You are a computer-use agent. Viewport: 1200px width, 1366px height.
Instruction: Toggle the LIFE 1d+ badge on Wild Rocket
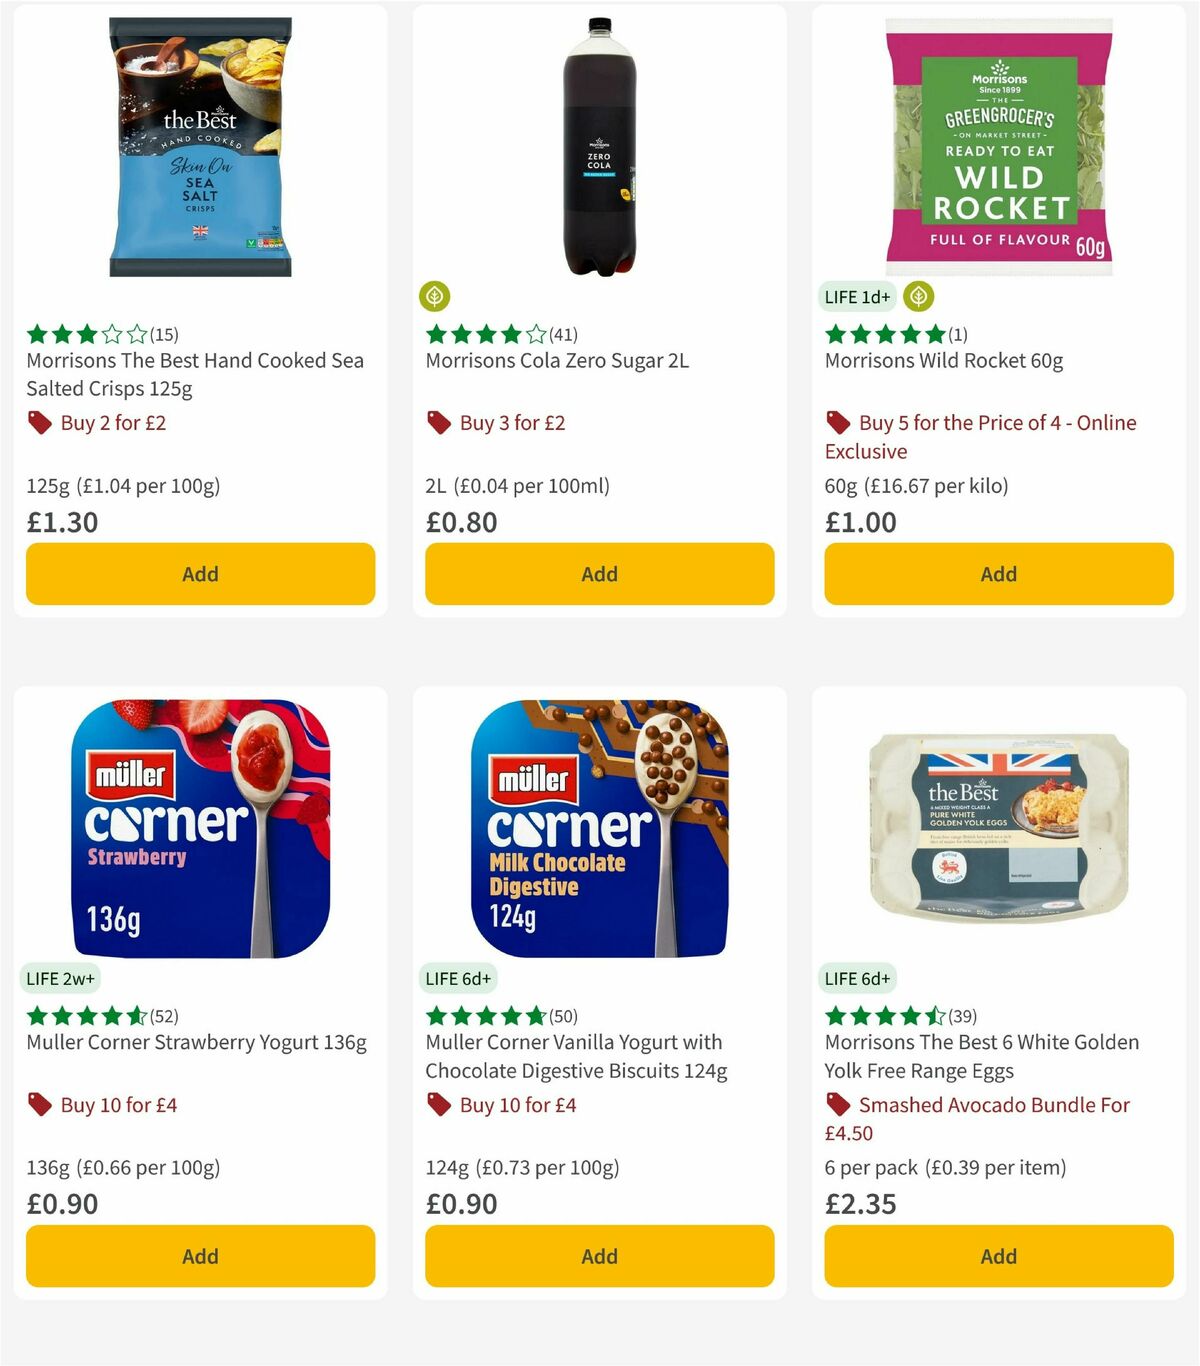click(856, 297)
